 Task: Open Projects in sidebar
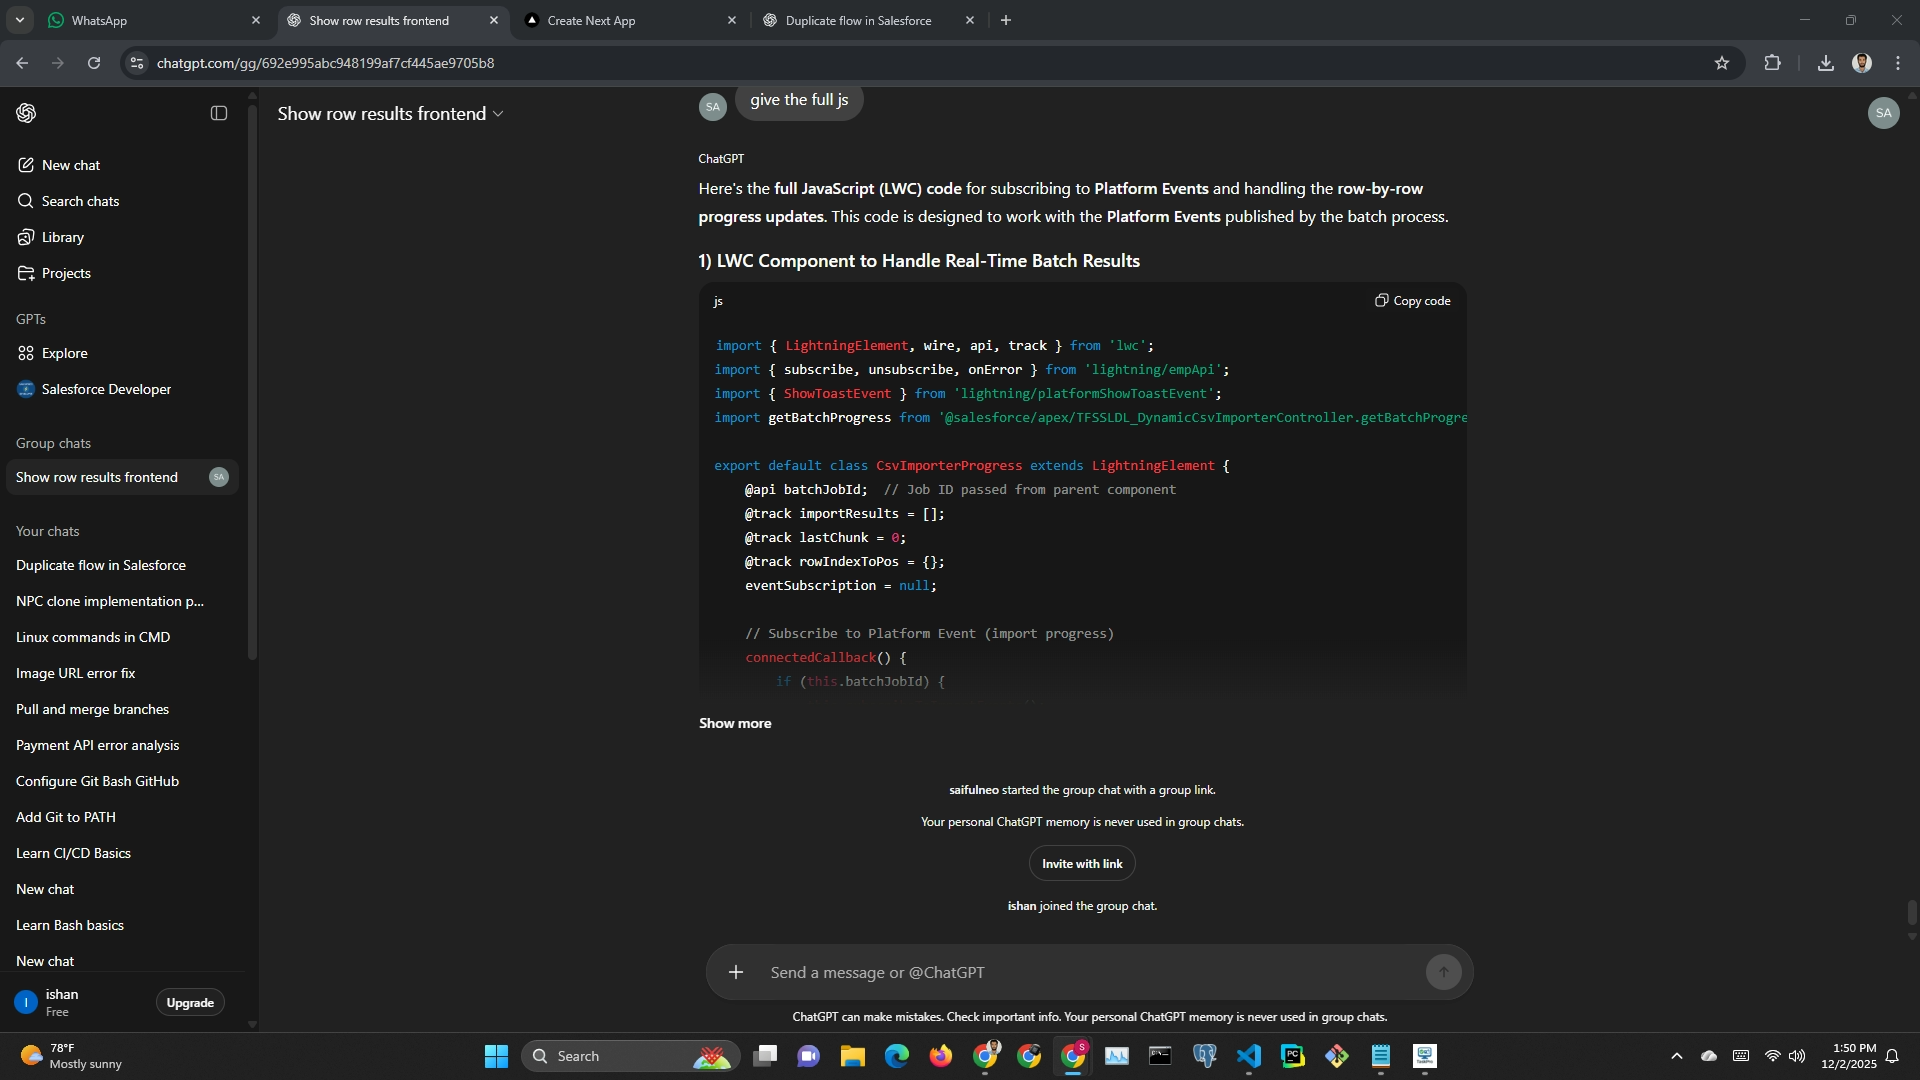coord(66,273)
